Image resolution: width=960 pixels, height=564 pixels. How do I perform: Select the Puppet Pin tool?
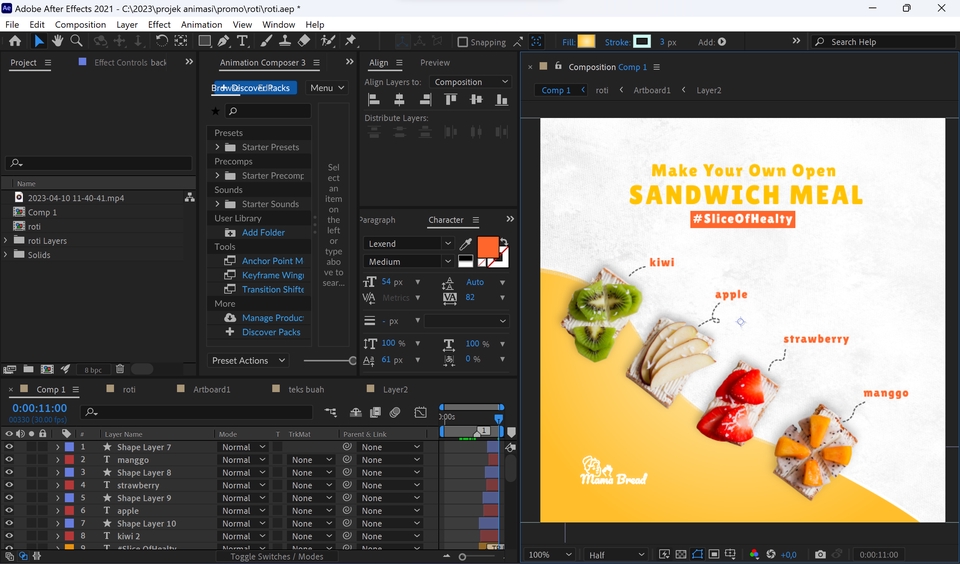(350, 41)
